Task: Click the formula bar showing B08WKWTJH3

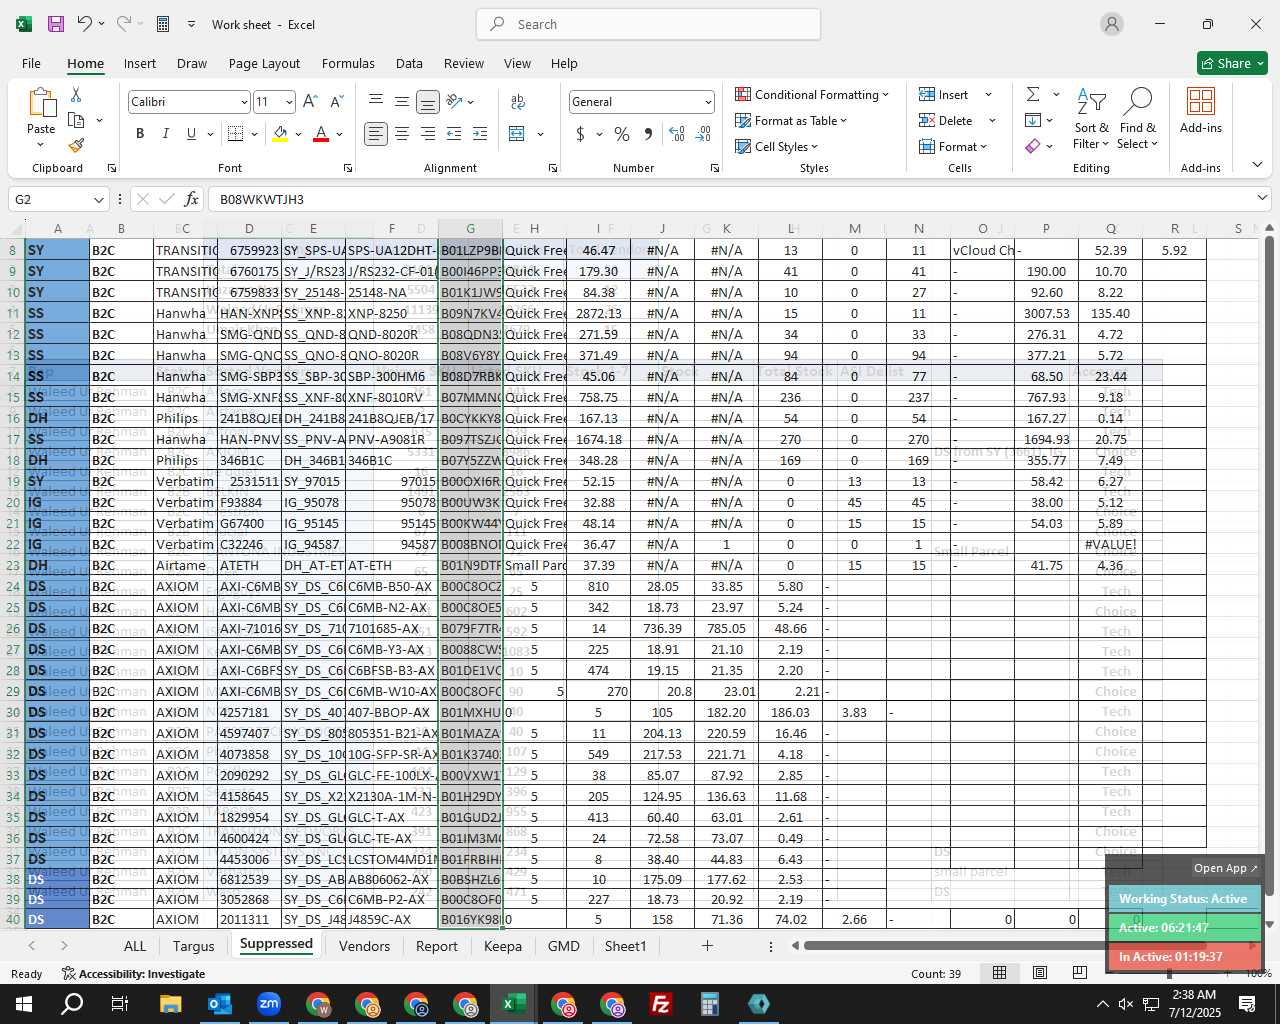Action: coord(740,199)
